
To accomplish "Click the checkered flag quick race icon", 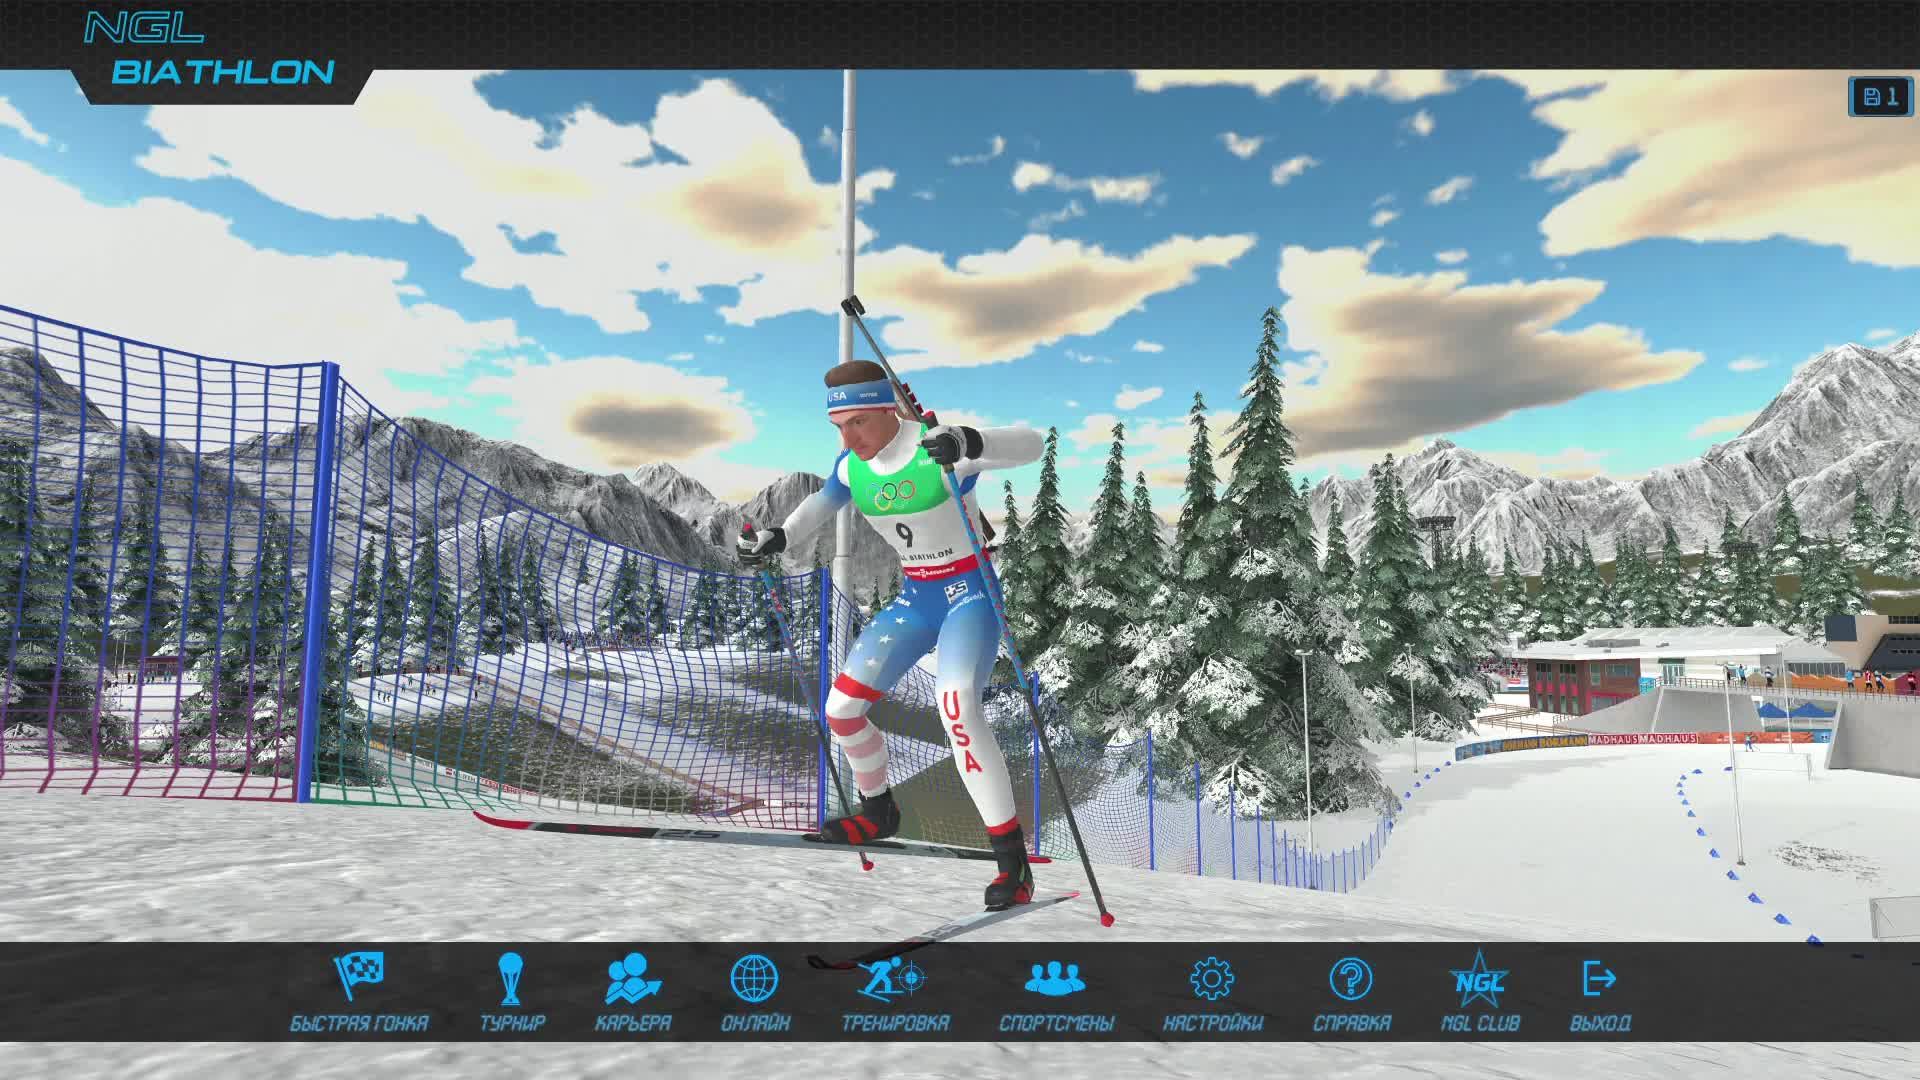I will point(359,977).
